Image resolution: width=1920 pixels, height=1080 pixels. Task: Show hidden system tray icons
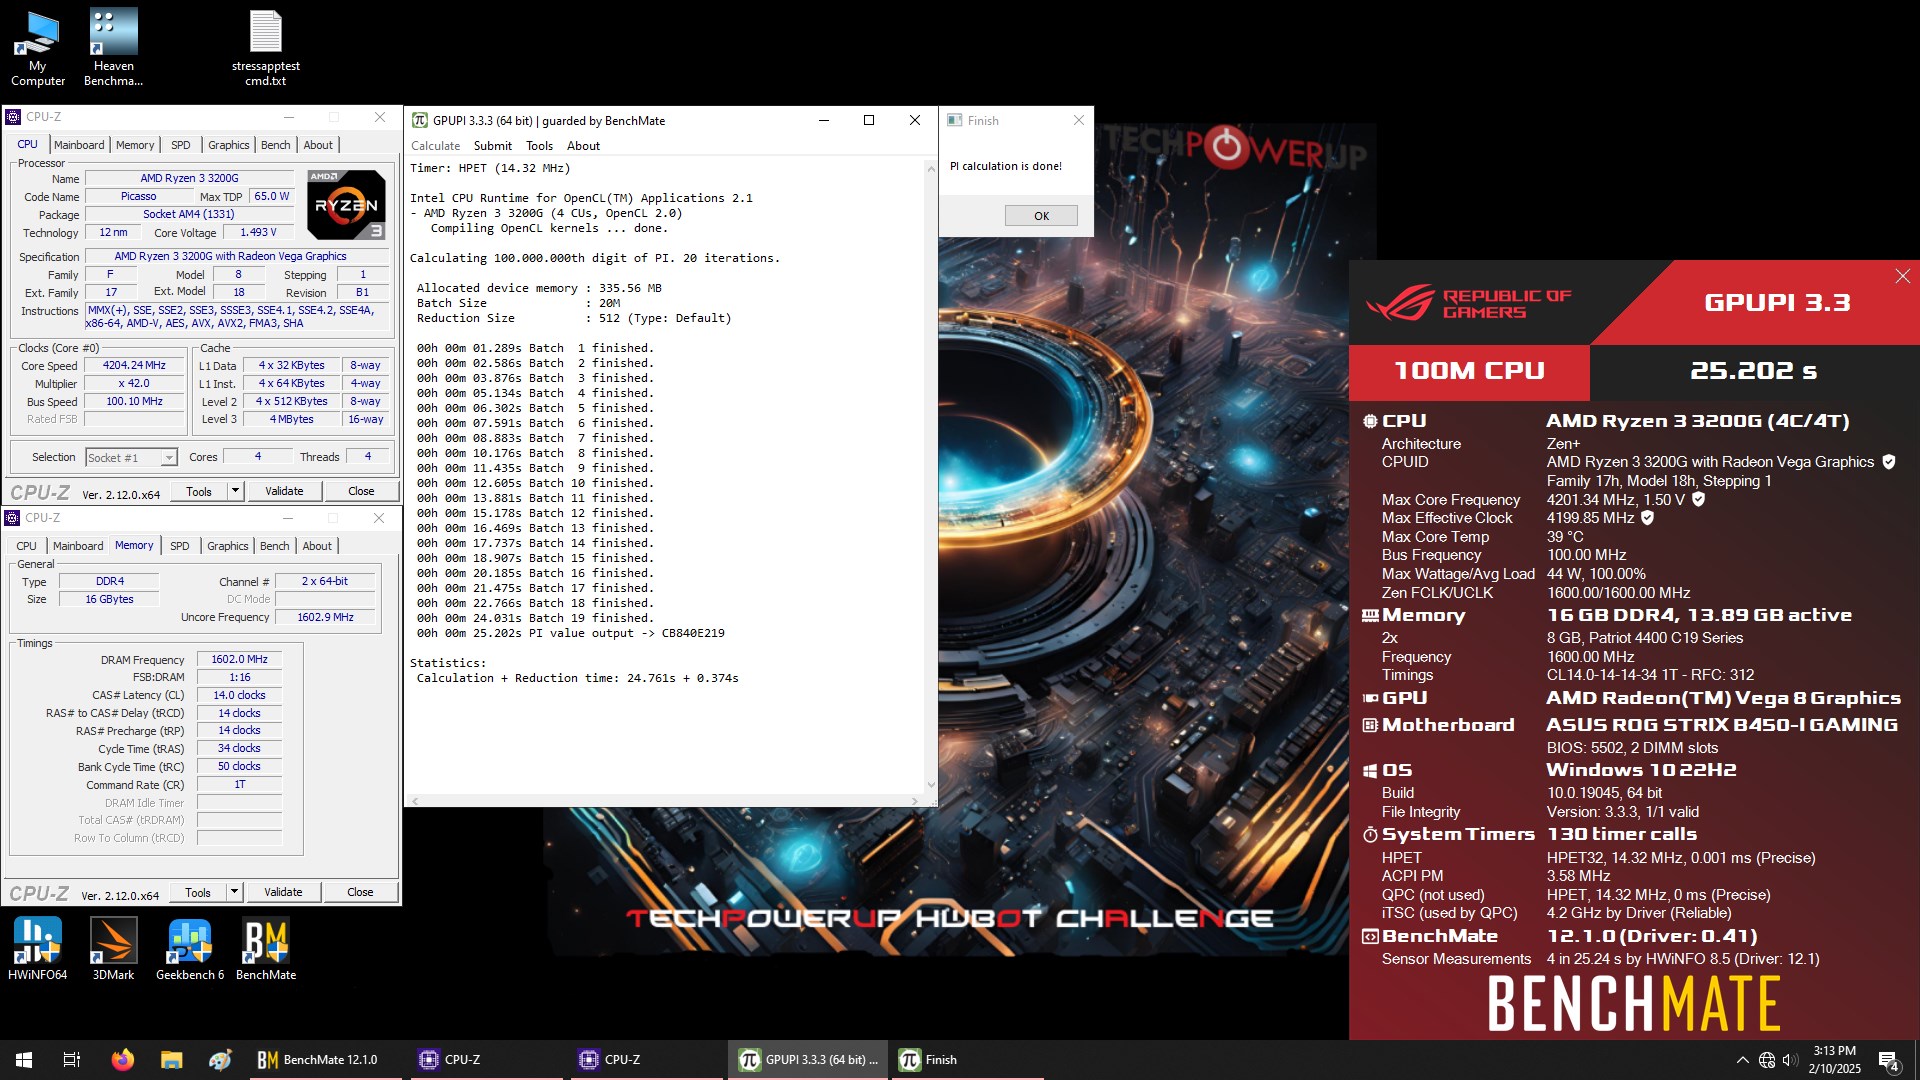(1743, 1060)
